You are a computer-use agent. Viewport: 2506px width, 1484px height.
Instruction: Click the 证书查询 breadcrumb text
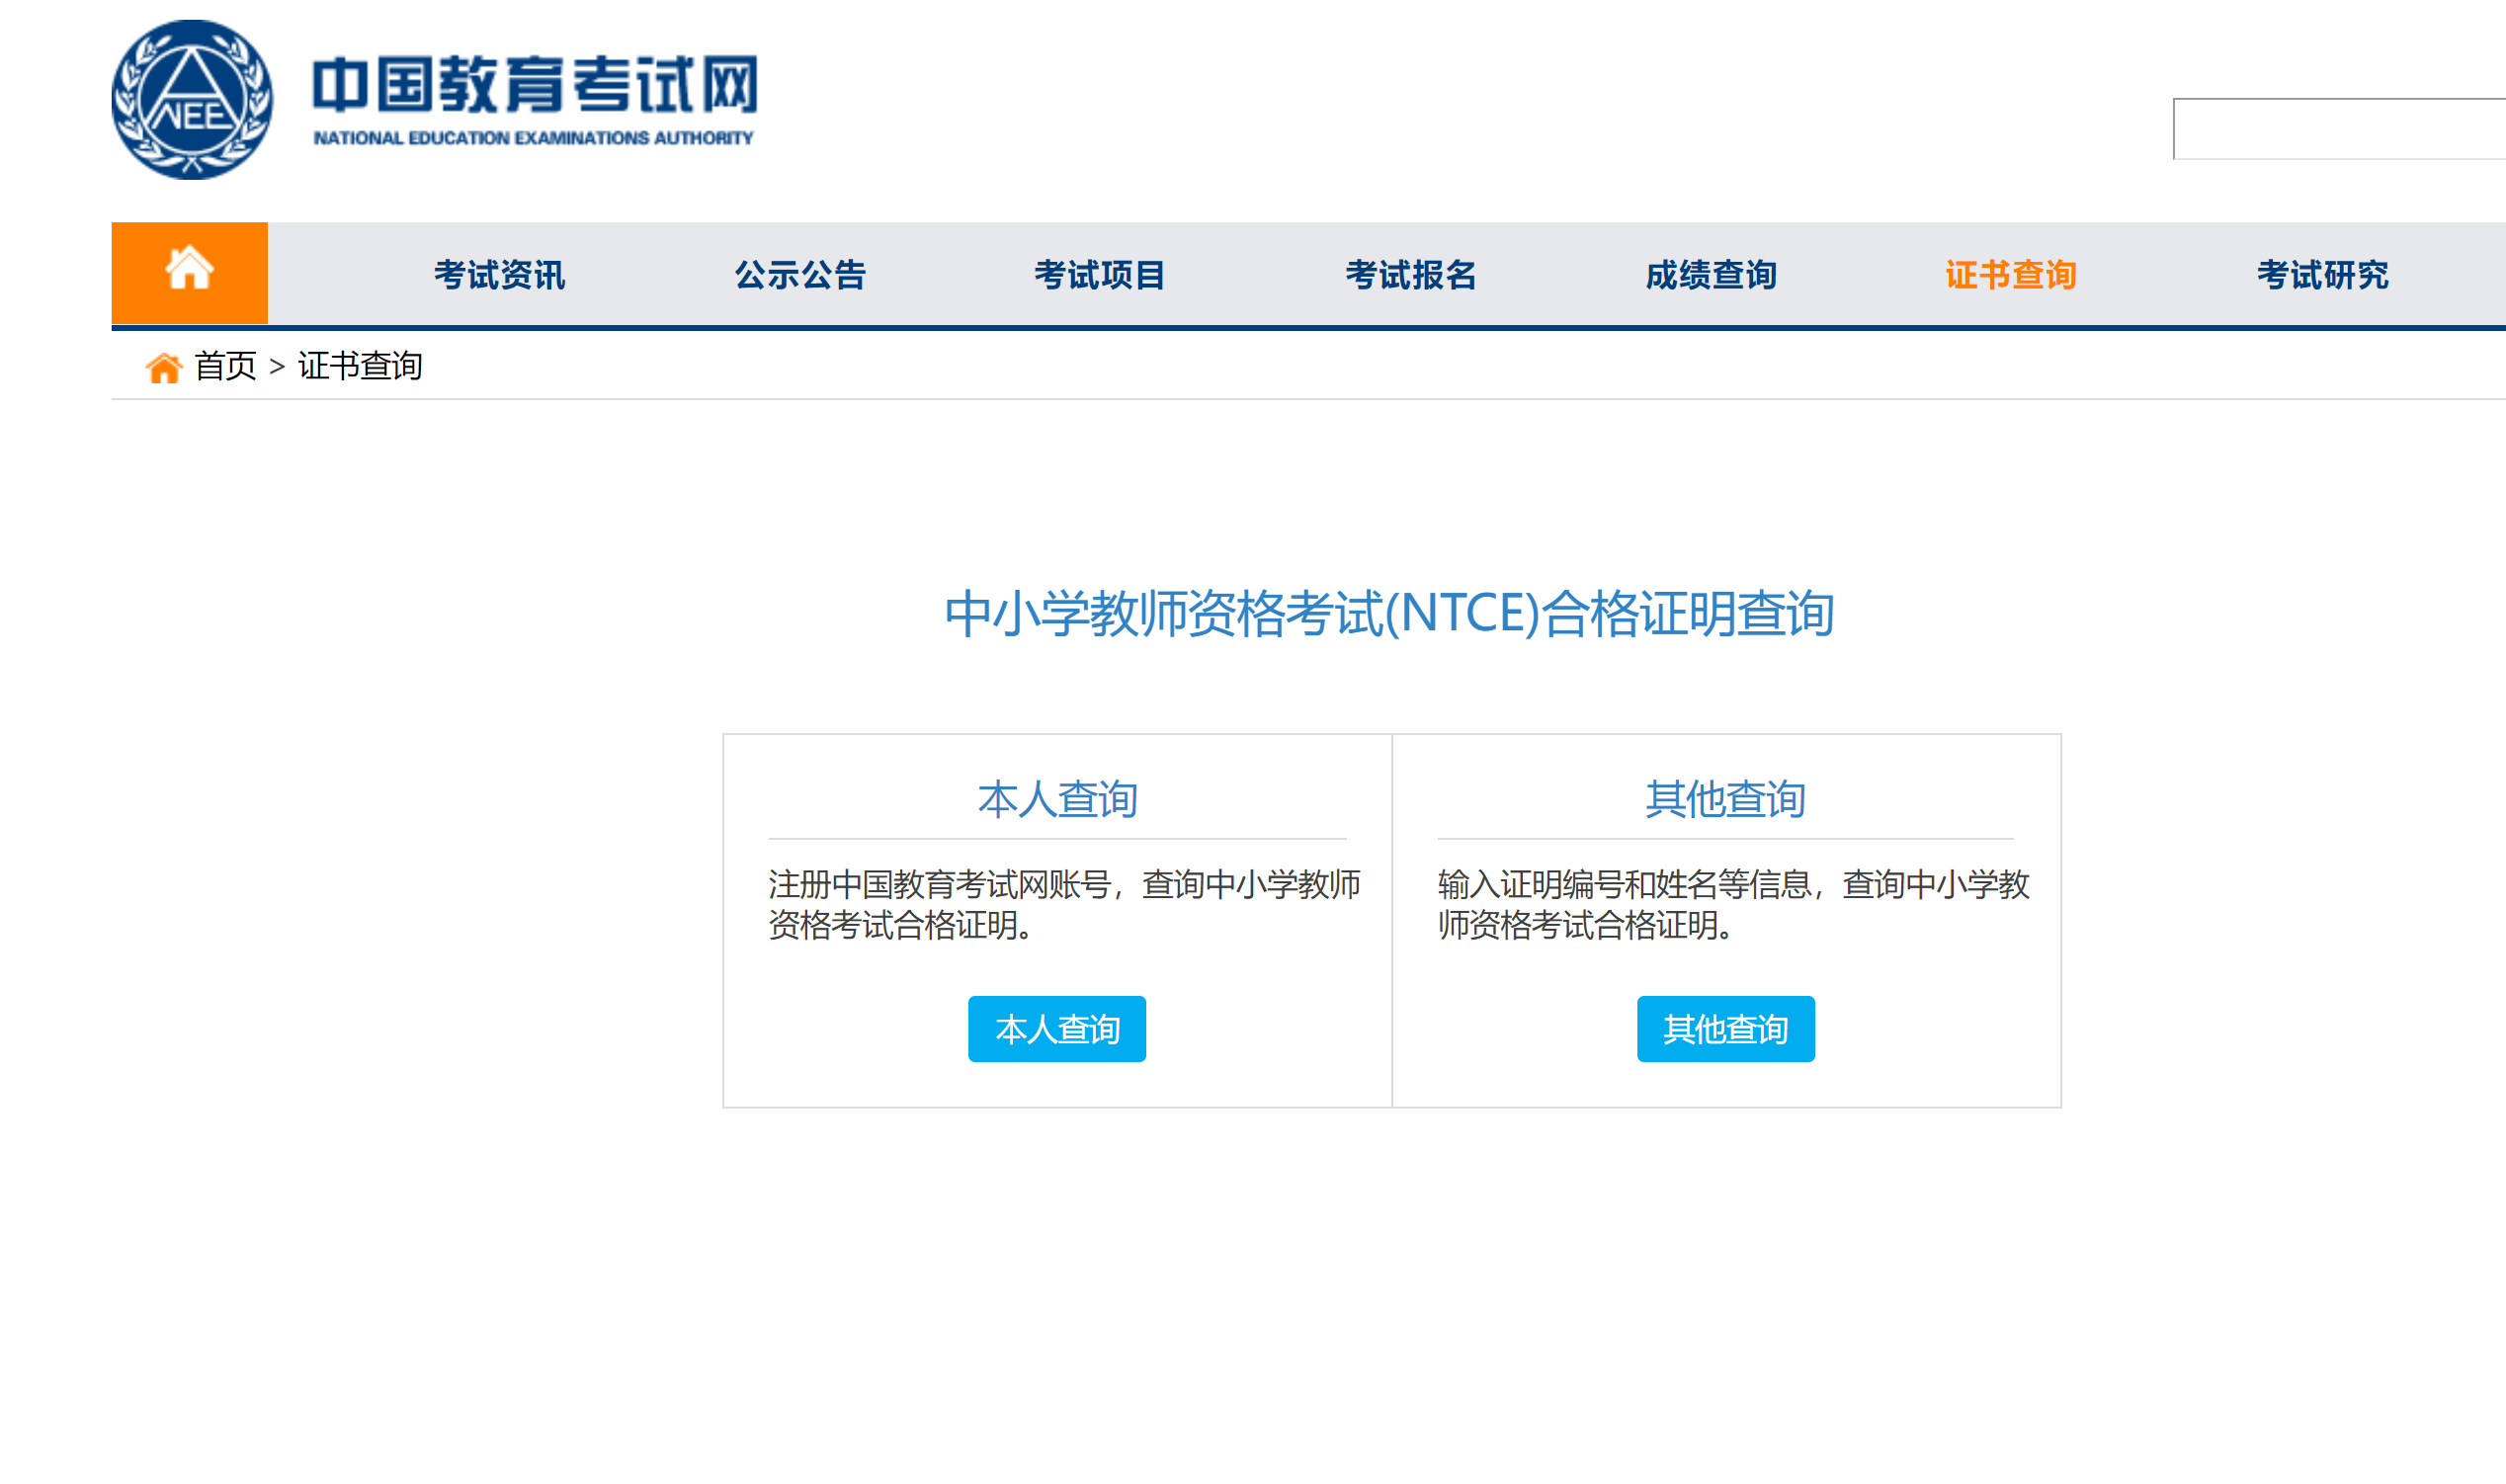pos(360,366)
